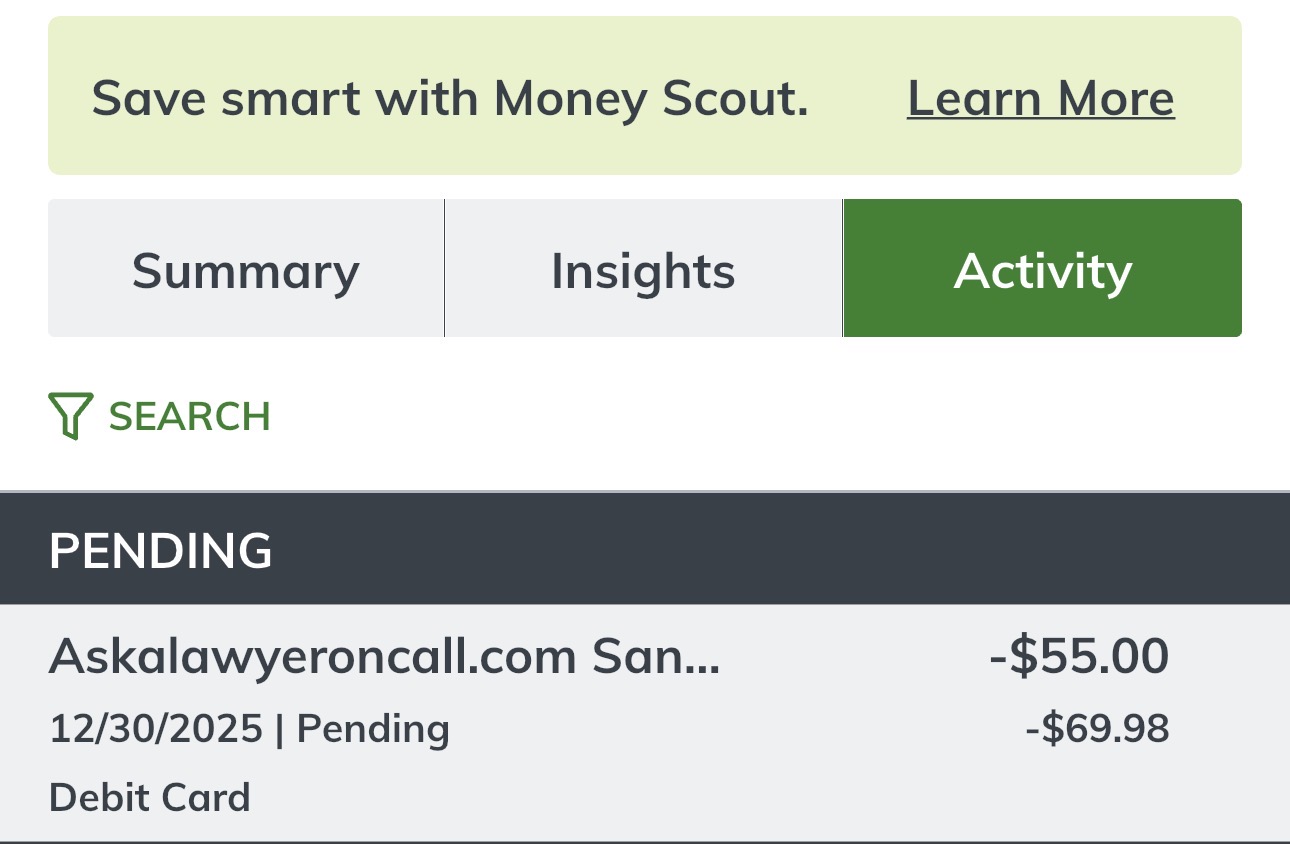The width and height of the screenshot is (1290, 844).
Task: Tap the Save smart with Money Scout text
Action: (449, 98)
